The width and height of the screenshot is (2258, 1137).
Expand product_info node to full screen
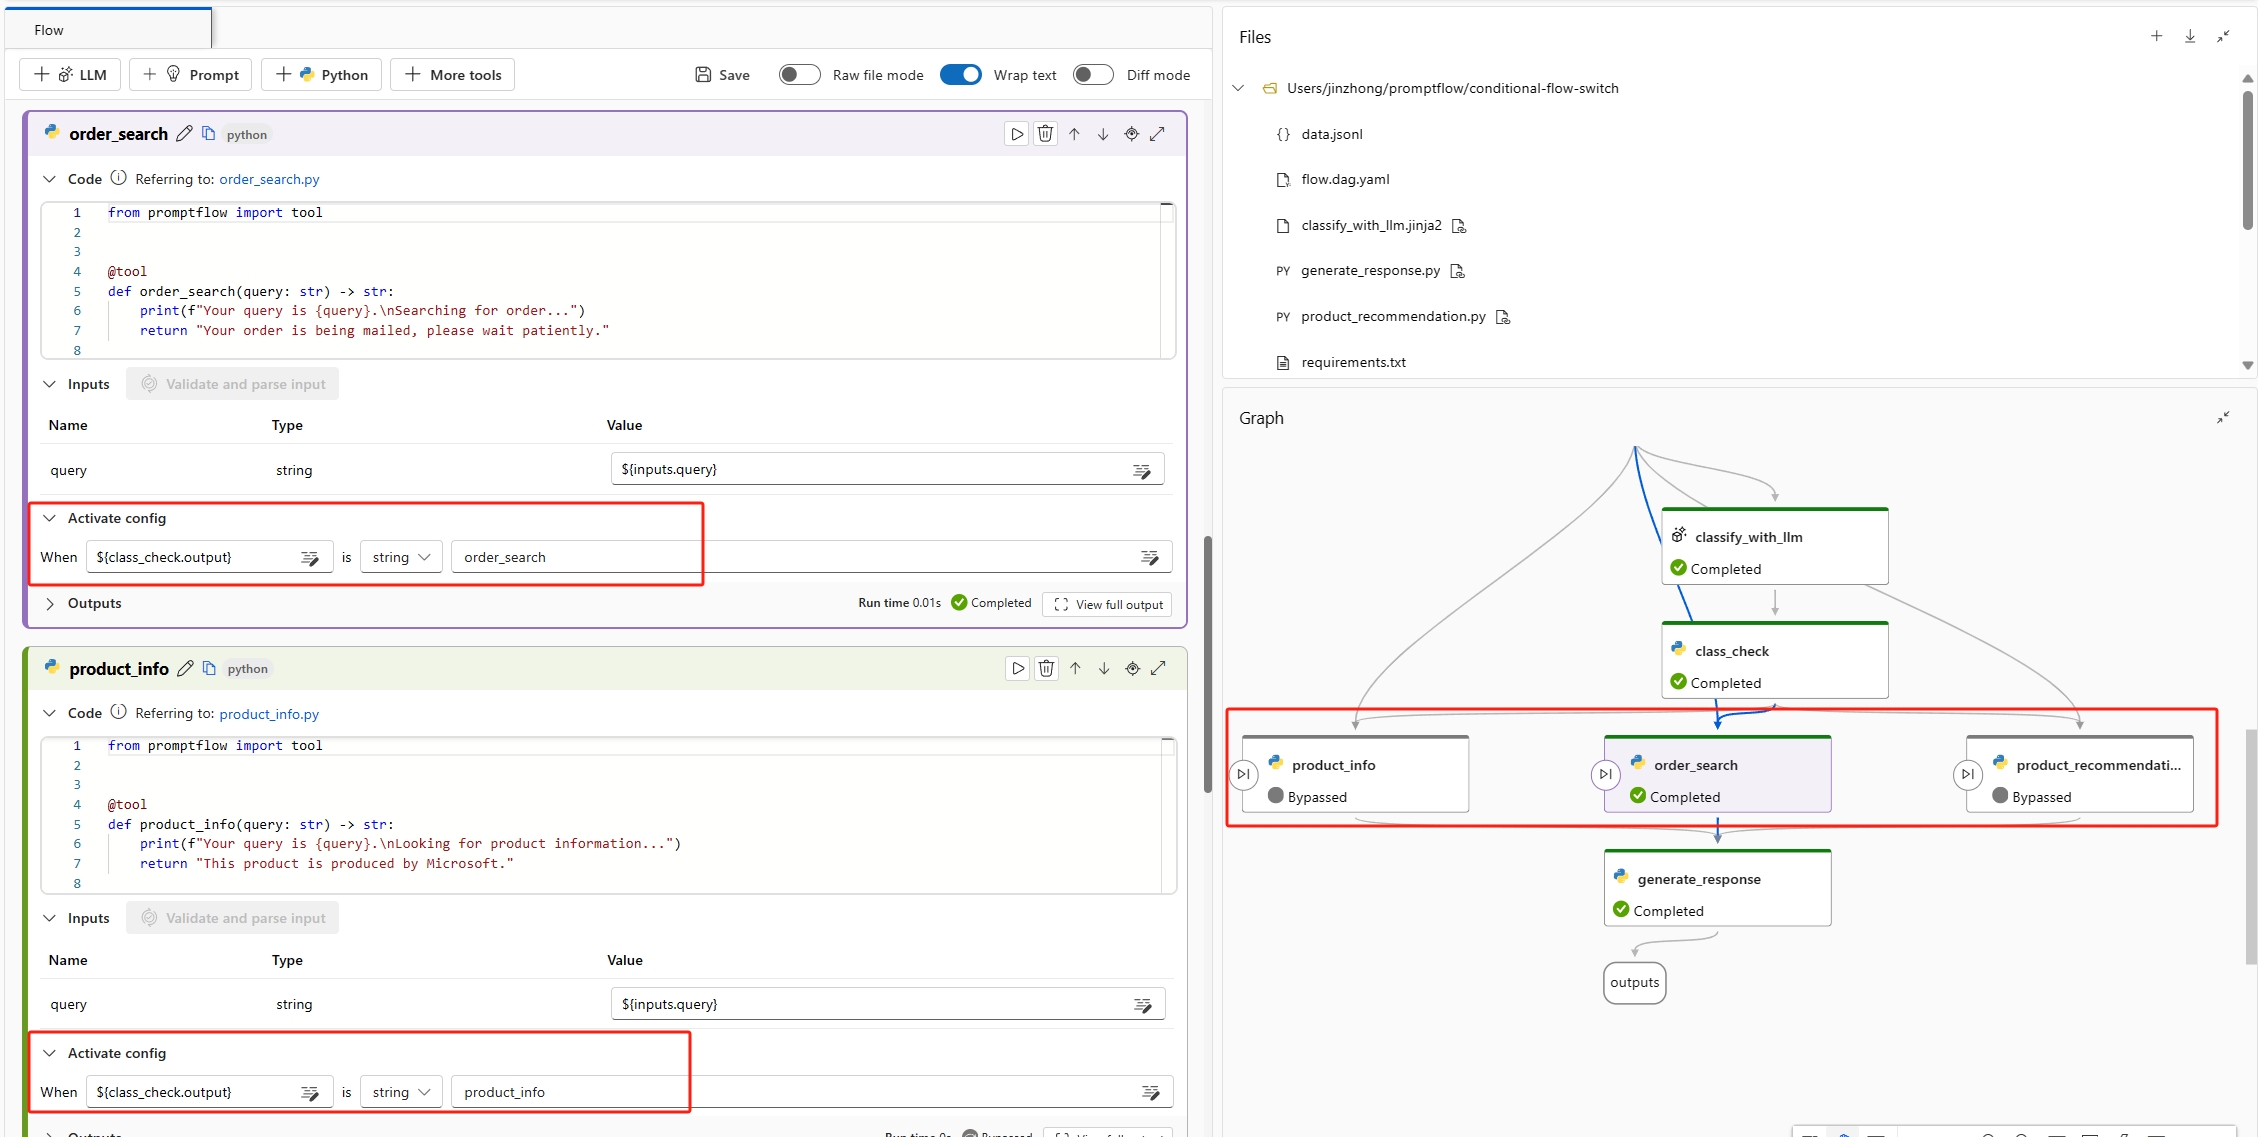point(1158,668)
